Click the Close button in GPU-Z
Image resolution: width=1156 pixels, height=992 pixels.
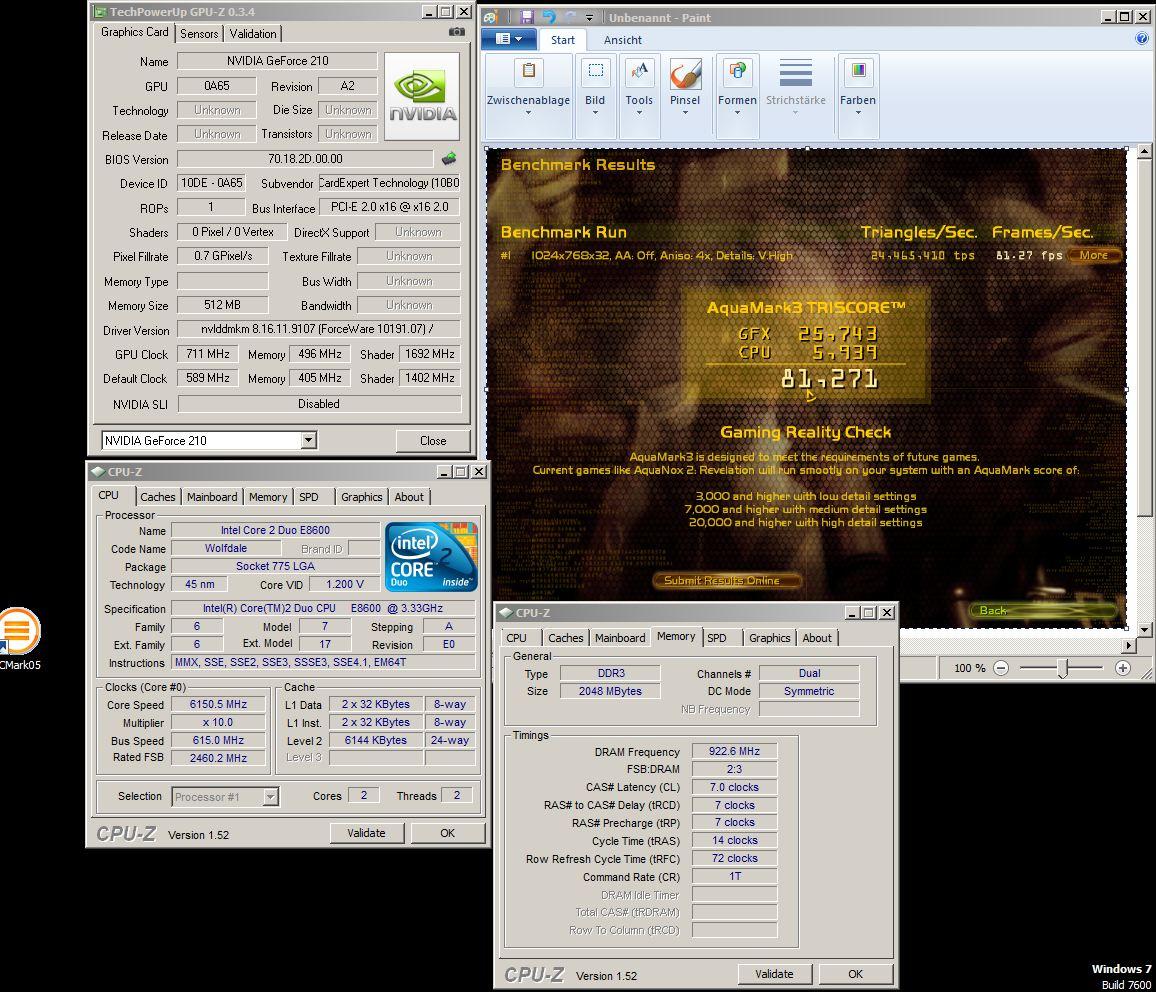(433, 441)
